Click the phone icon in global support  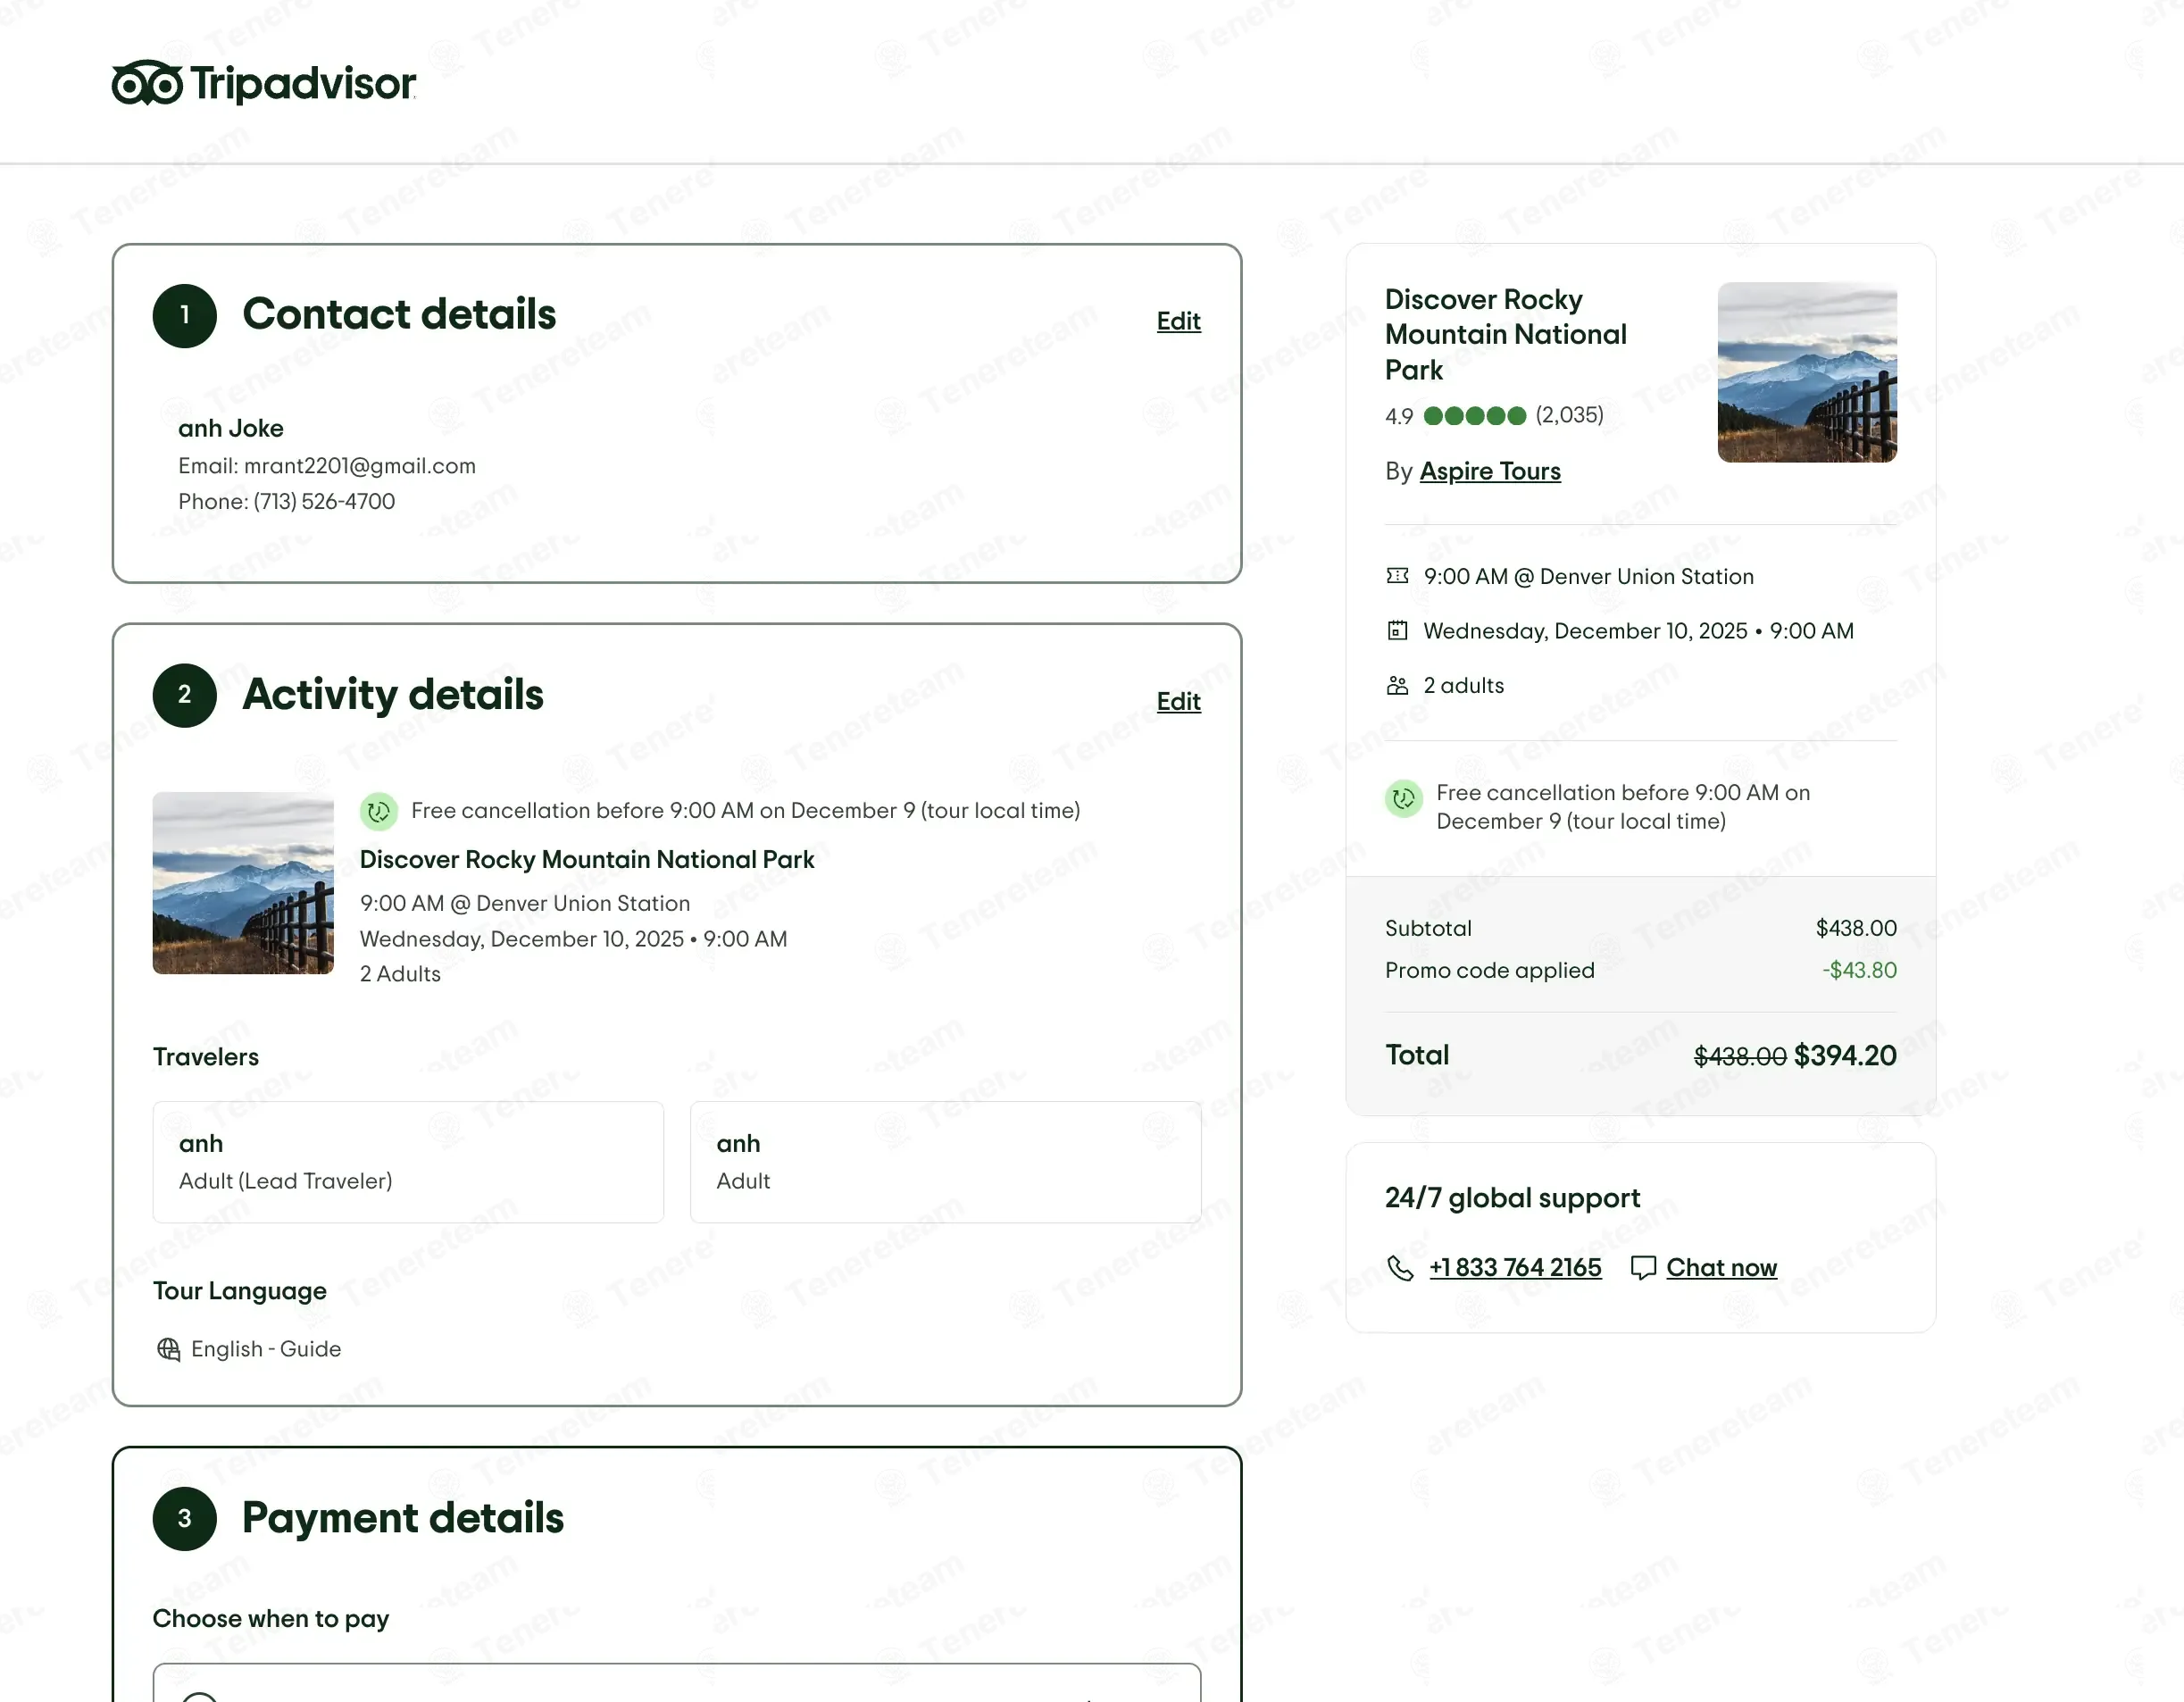click(x=1400, y=1268)
